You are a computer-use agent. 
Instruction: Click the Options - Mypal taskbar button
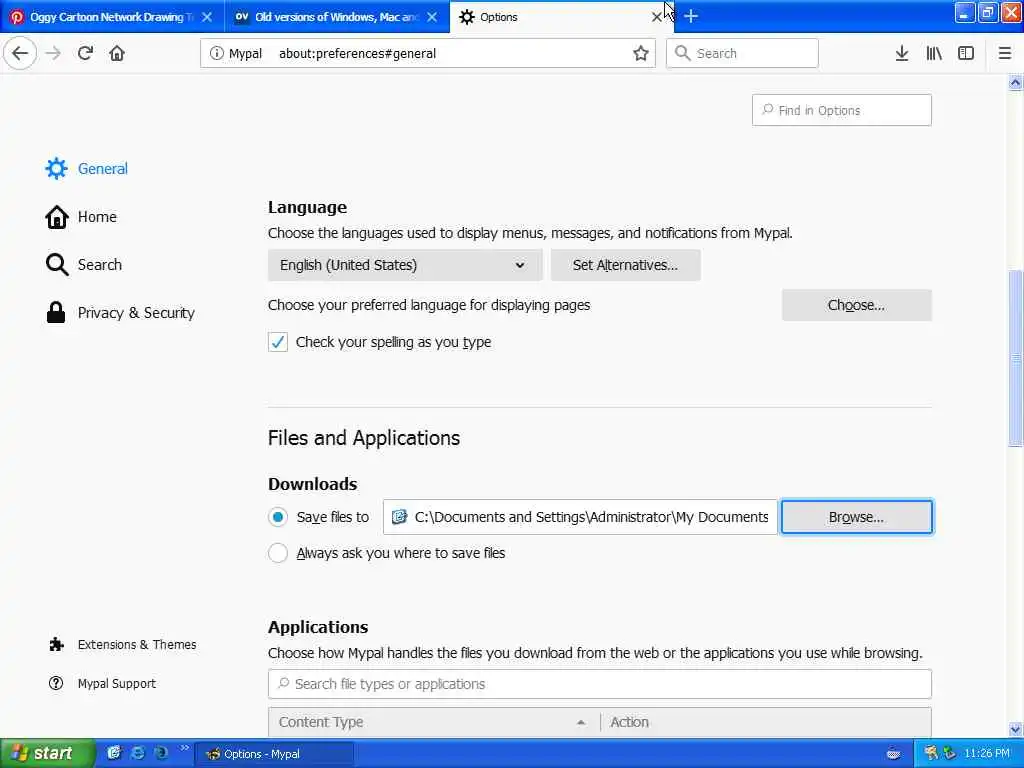coord(274,754)
